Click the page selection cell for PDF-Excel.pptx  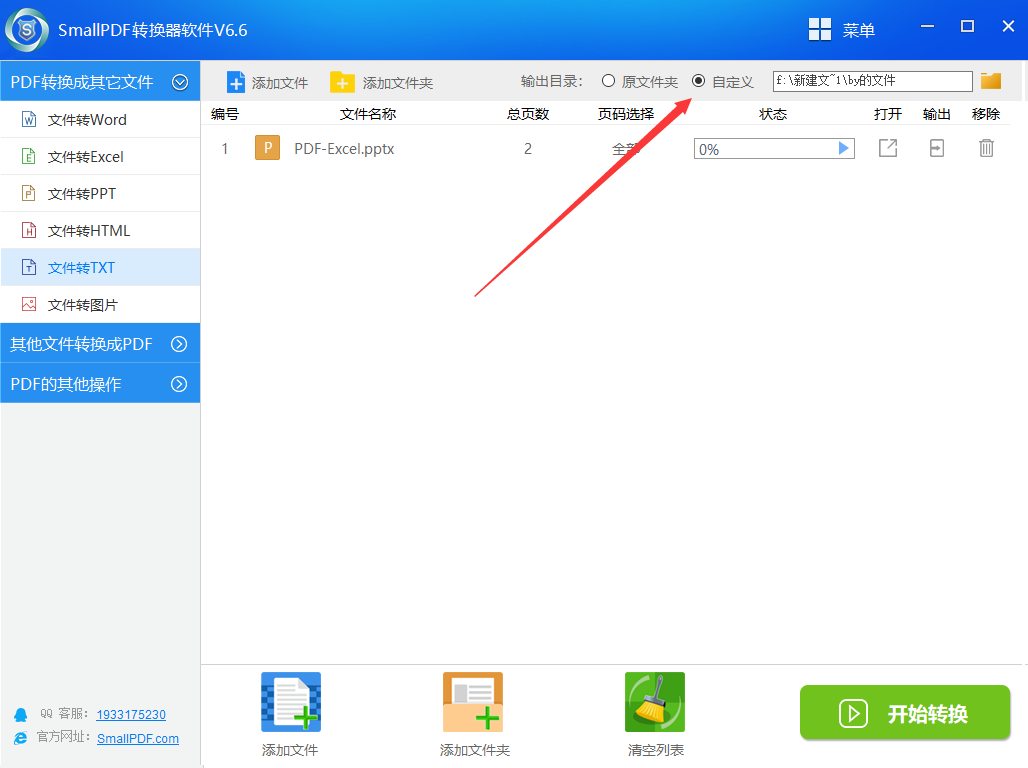click(x=626, y=149)
